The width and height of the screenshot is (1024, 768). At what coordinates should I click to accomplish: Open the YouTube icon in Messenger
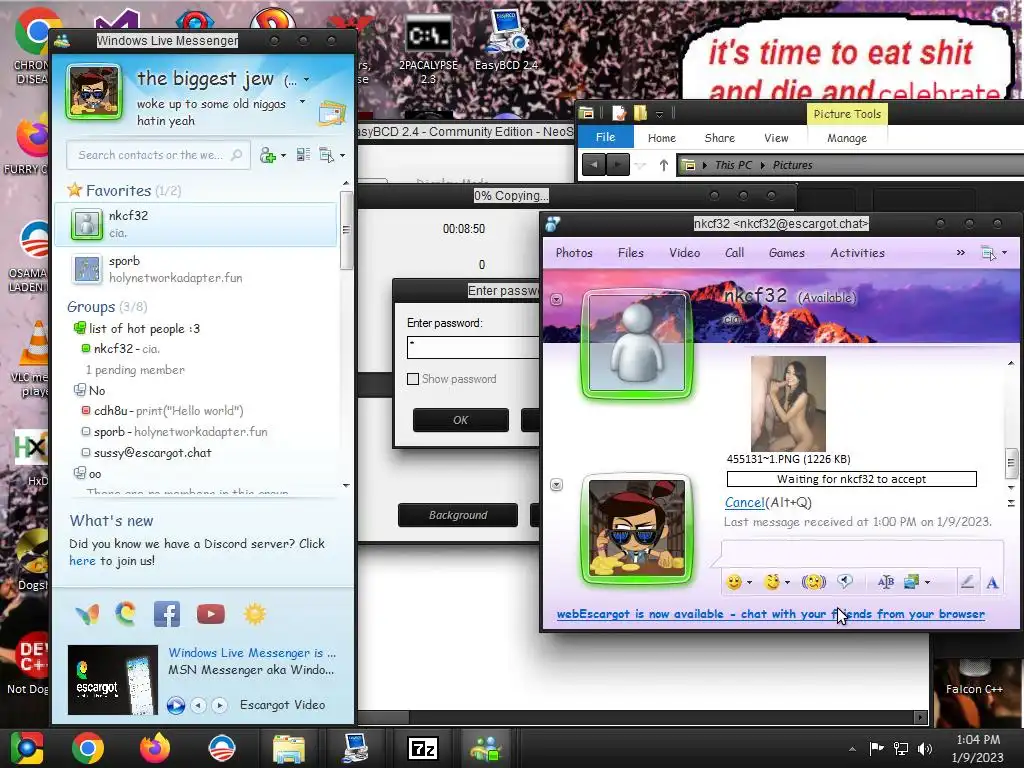click(211, 614)
